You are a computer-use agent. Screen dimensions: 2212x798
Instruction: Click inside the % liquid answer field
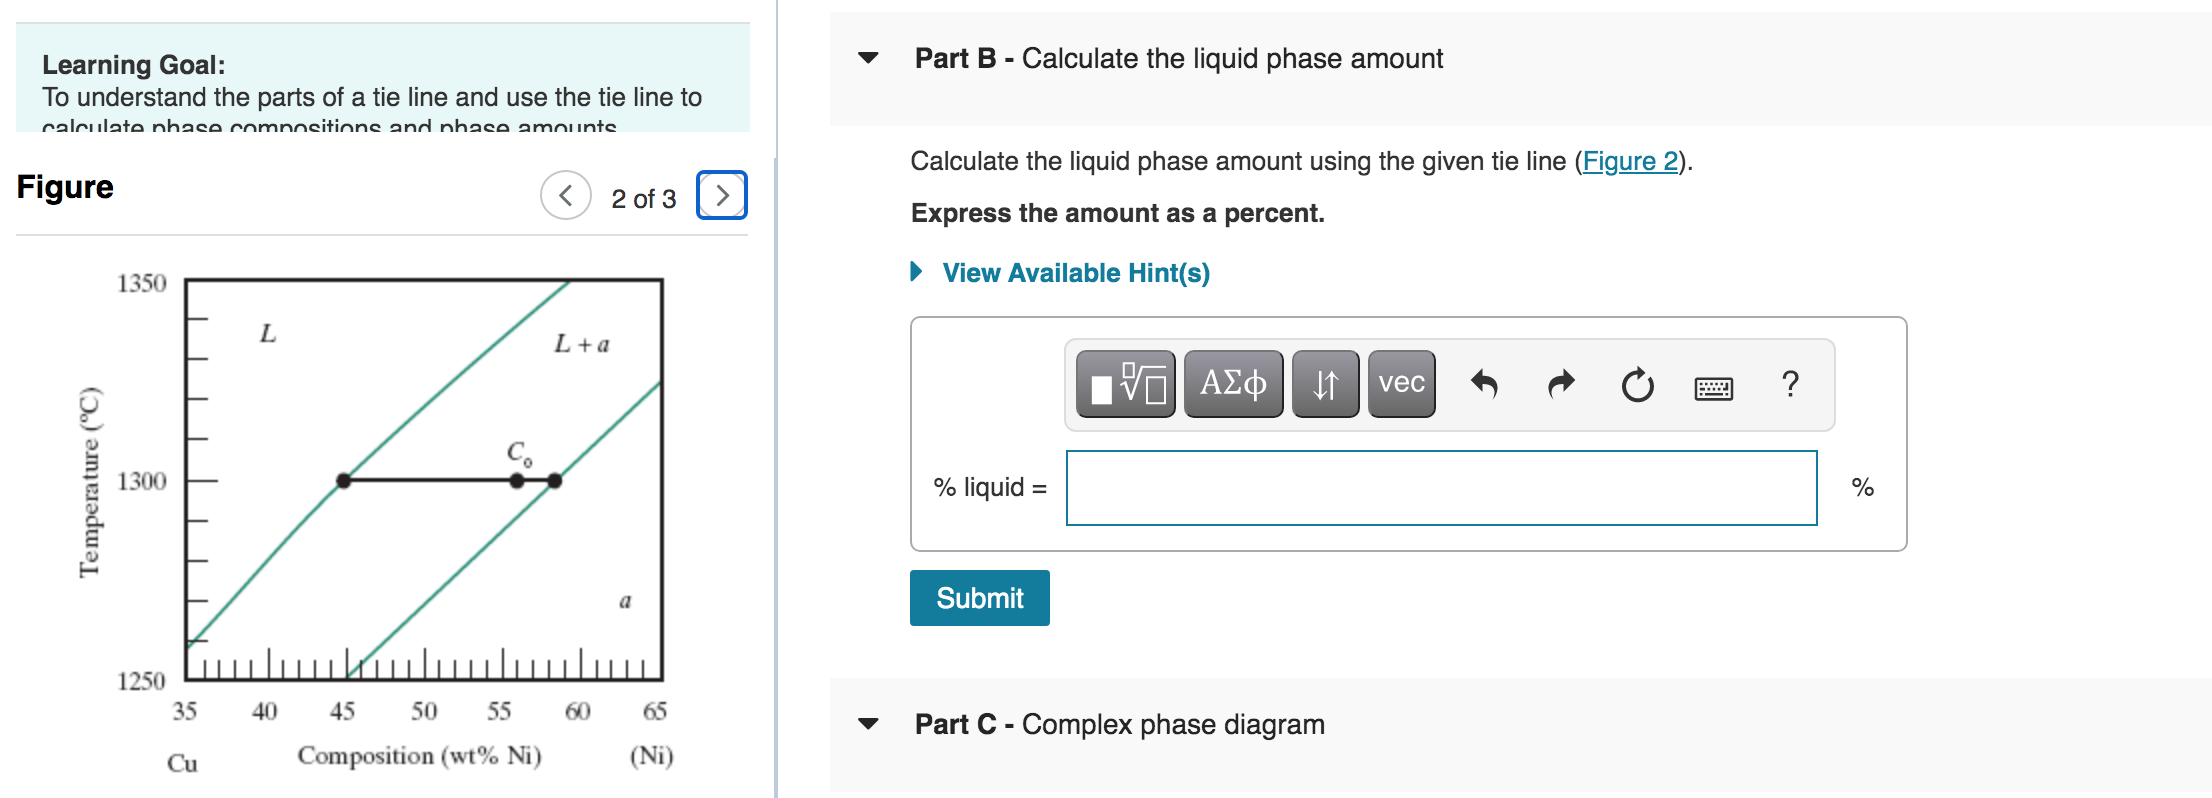1440,488
